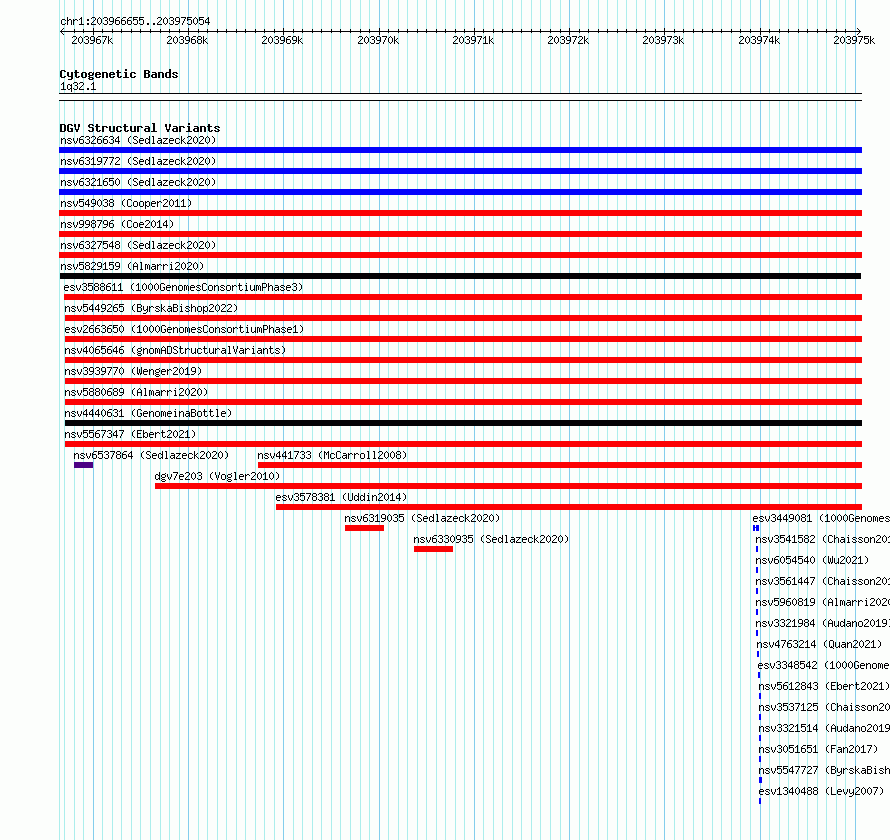Open nsv5960819 (Almarri) label
Screen dimensions: 890x840
tap(822, 602)
